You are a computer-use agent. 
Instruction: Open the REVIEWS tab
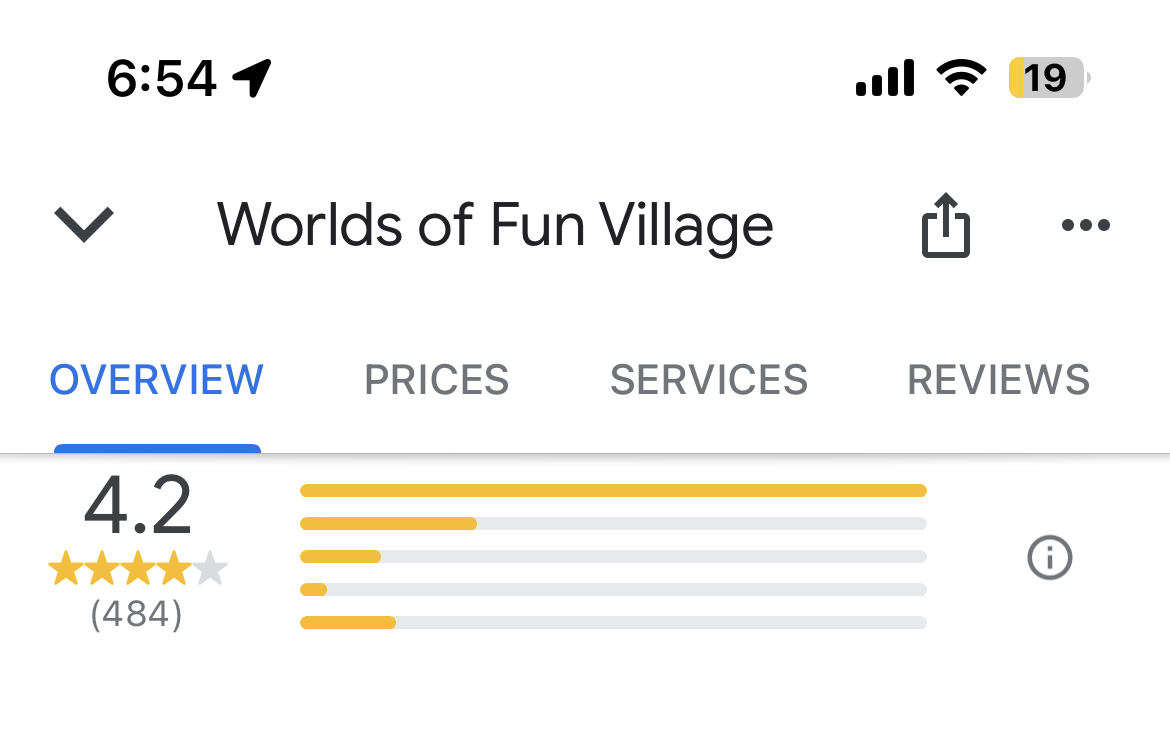point(998,380)
